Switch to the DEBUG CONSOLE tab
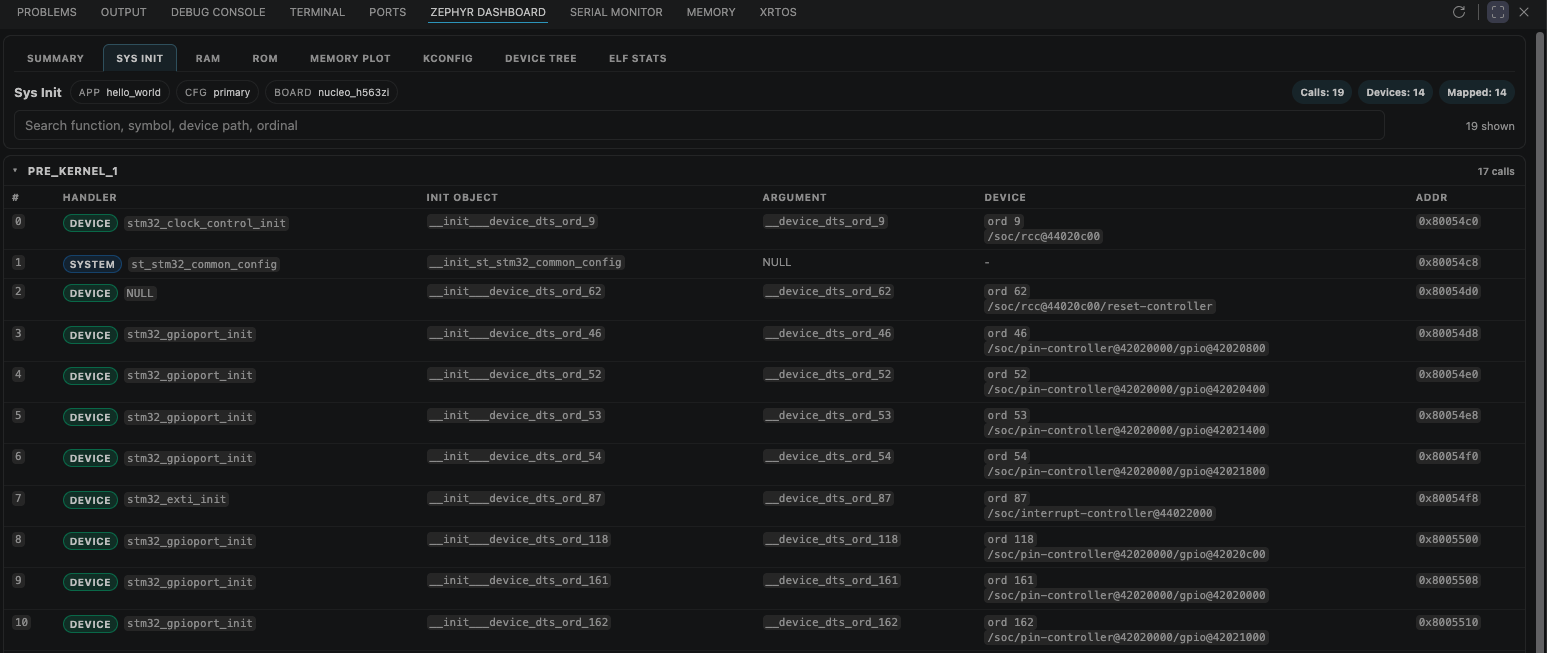The image size is (1547, 653). 218,12
